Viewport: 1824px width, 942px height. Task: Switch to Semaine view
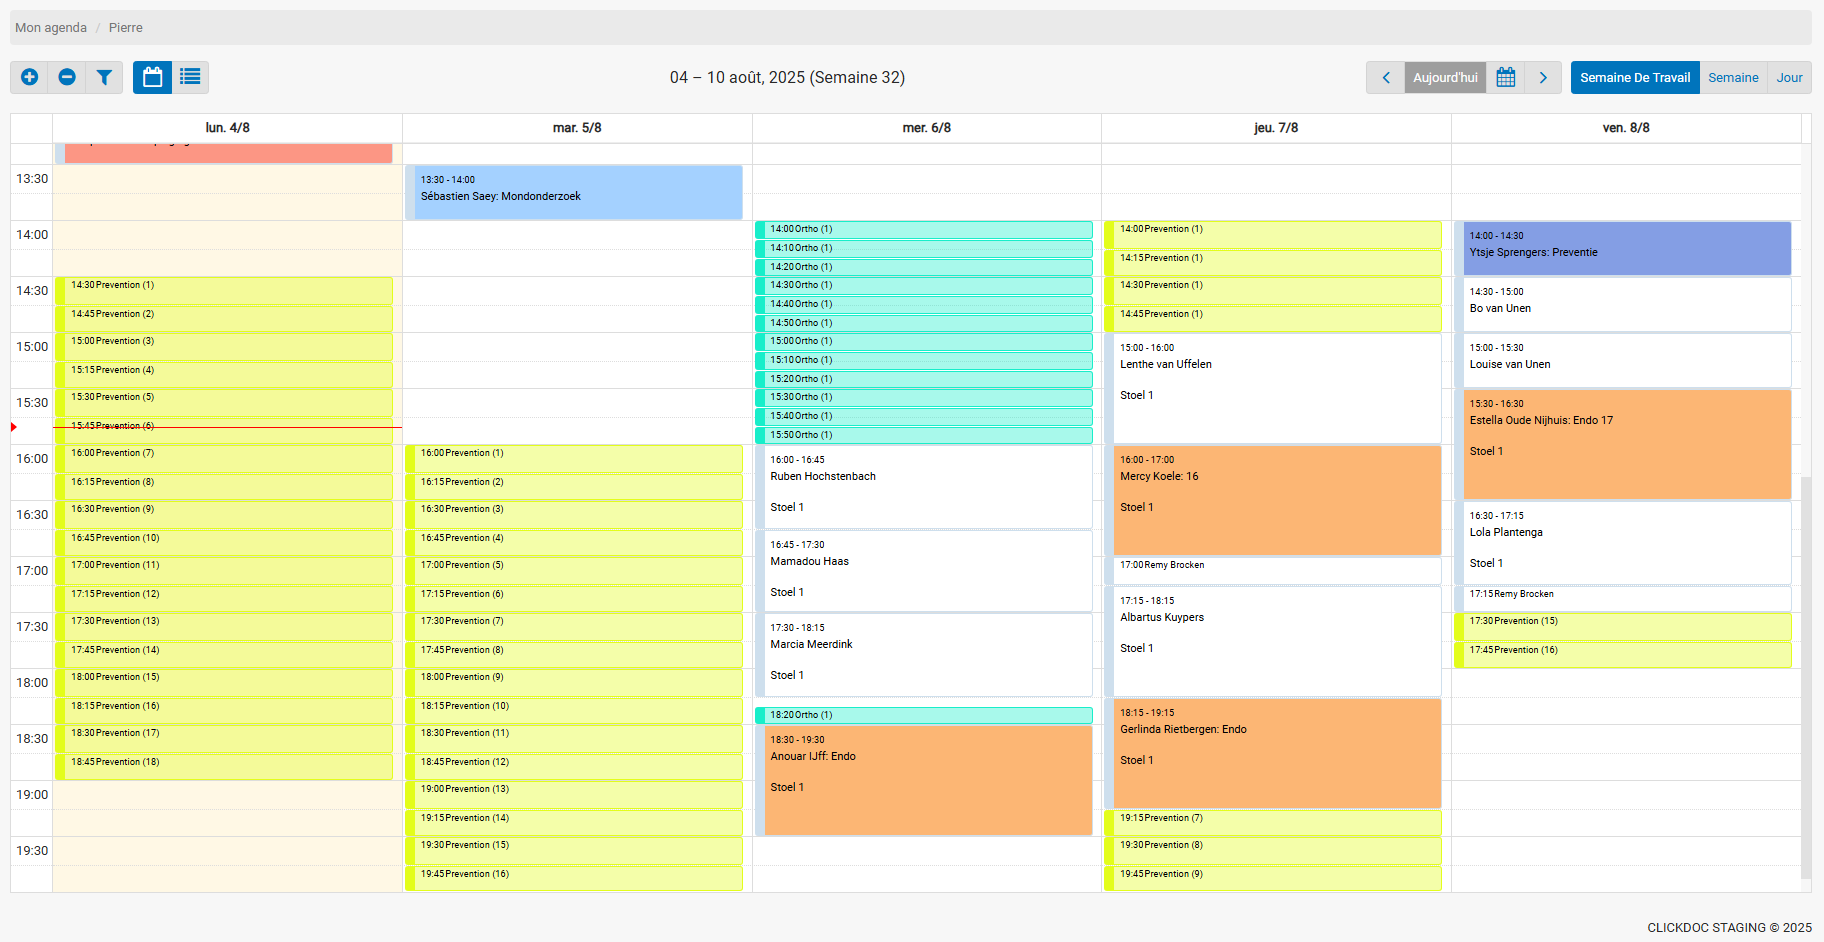(x=1732, y=77)
